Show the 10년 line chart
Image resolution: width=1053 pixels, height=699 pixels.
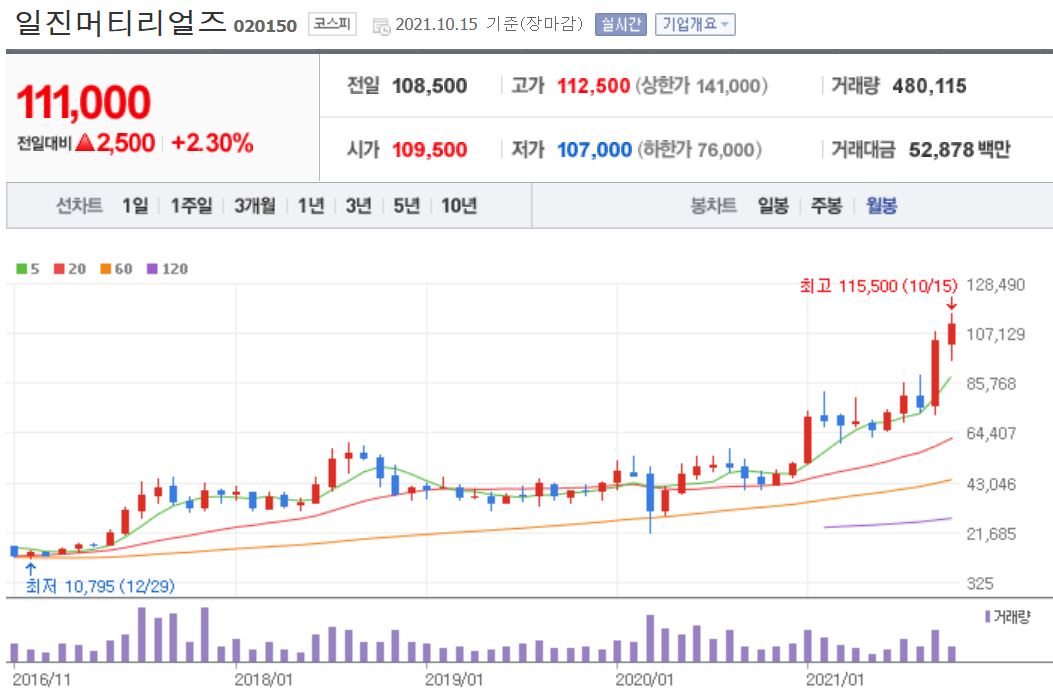click(459, 205)
